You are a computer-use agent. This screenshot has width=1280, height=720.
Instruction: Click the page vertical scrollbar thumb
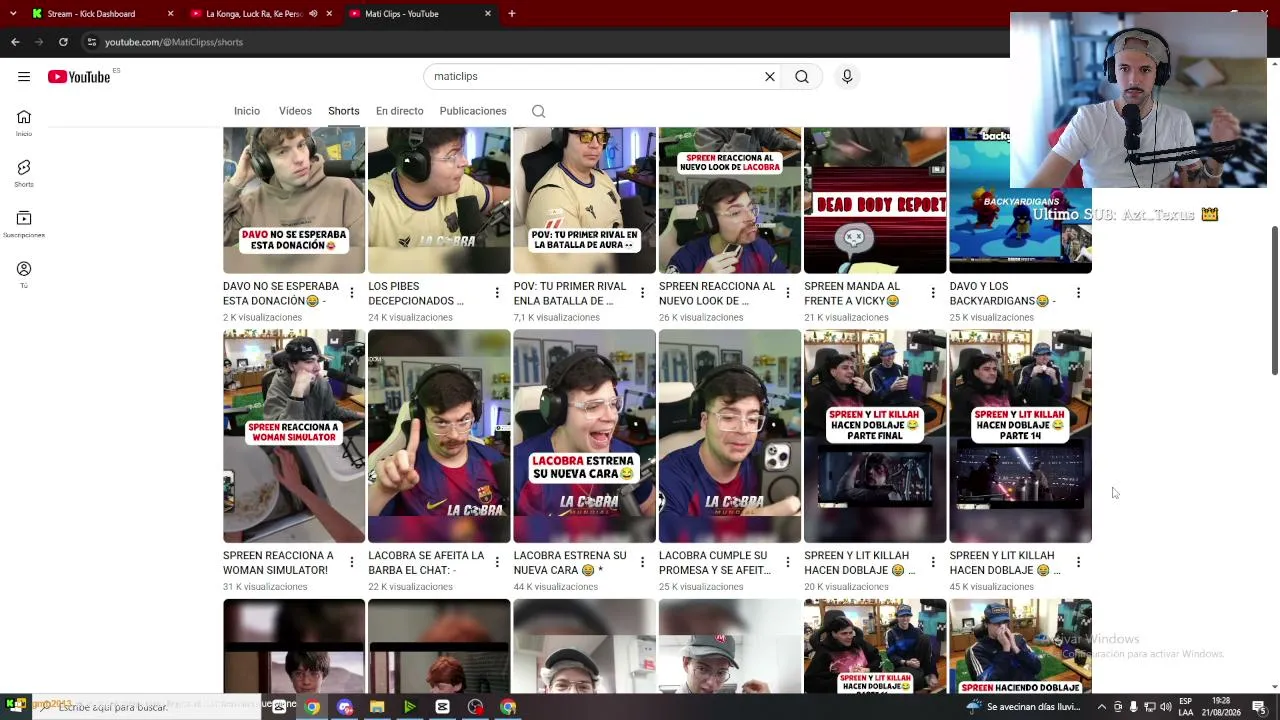(1274, 300)
